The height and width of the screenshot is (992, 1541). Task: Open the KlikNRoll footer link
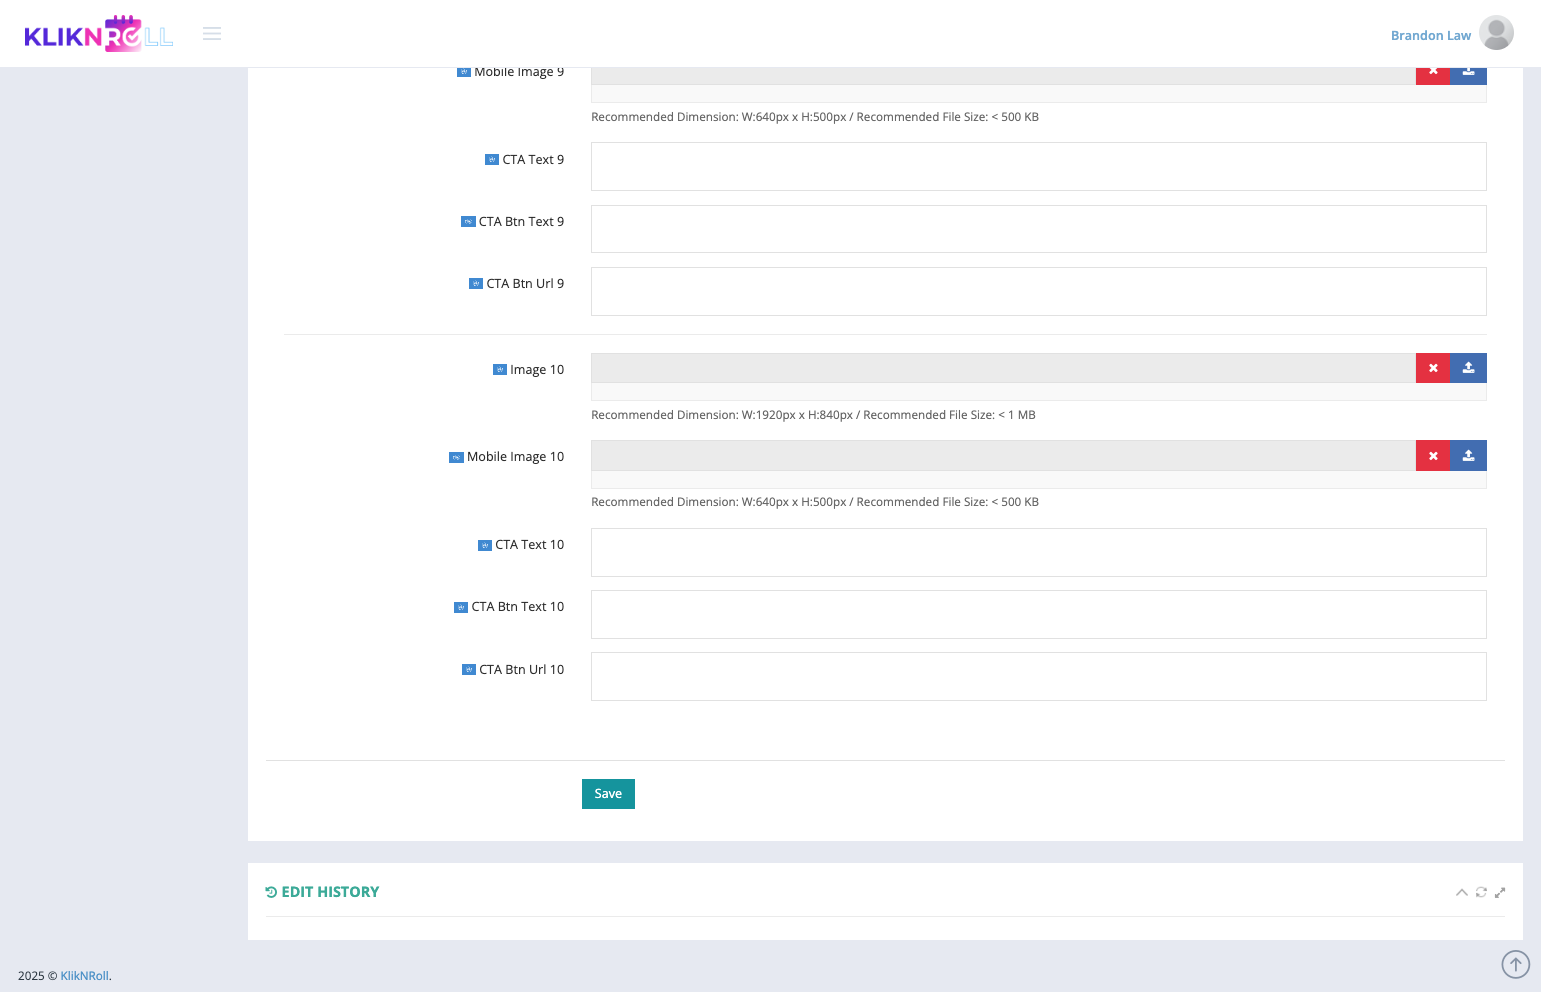click(x=84, y=976)
